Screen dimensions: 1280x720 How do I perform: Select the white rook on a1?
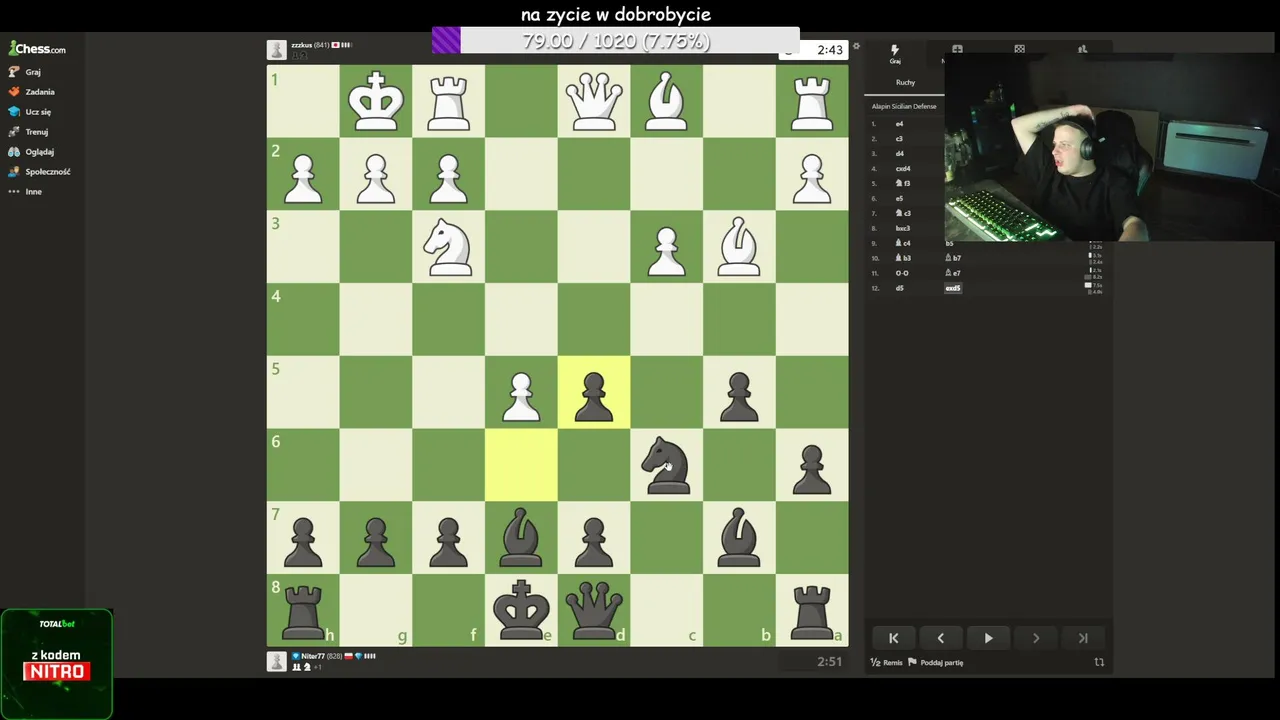click(x=812, y=101)
